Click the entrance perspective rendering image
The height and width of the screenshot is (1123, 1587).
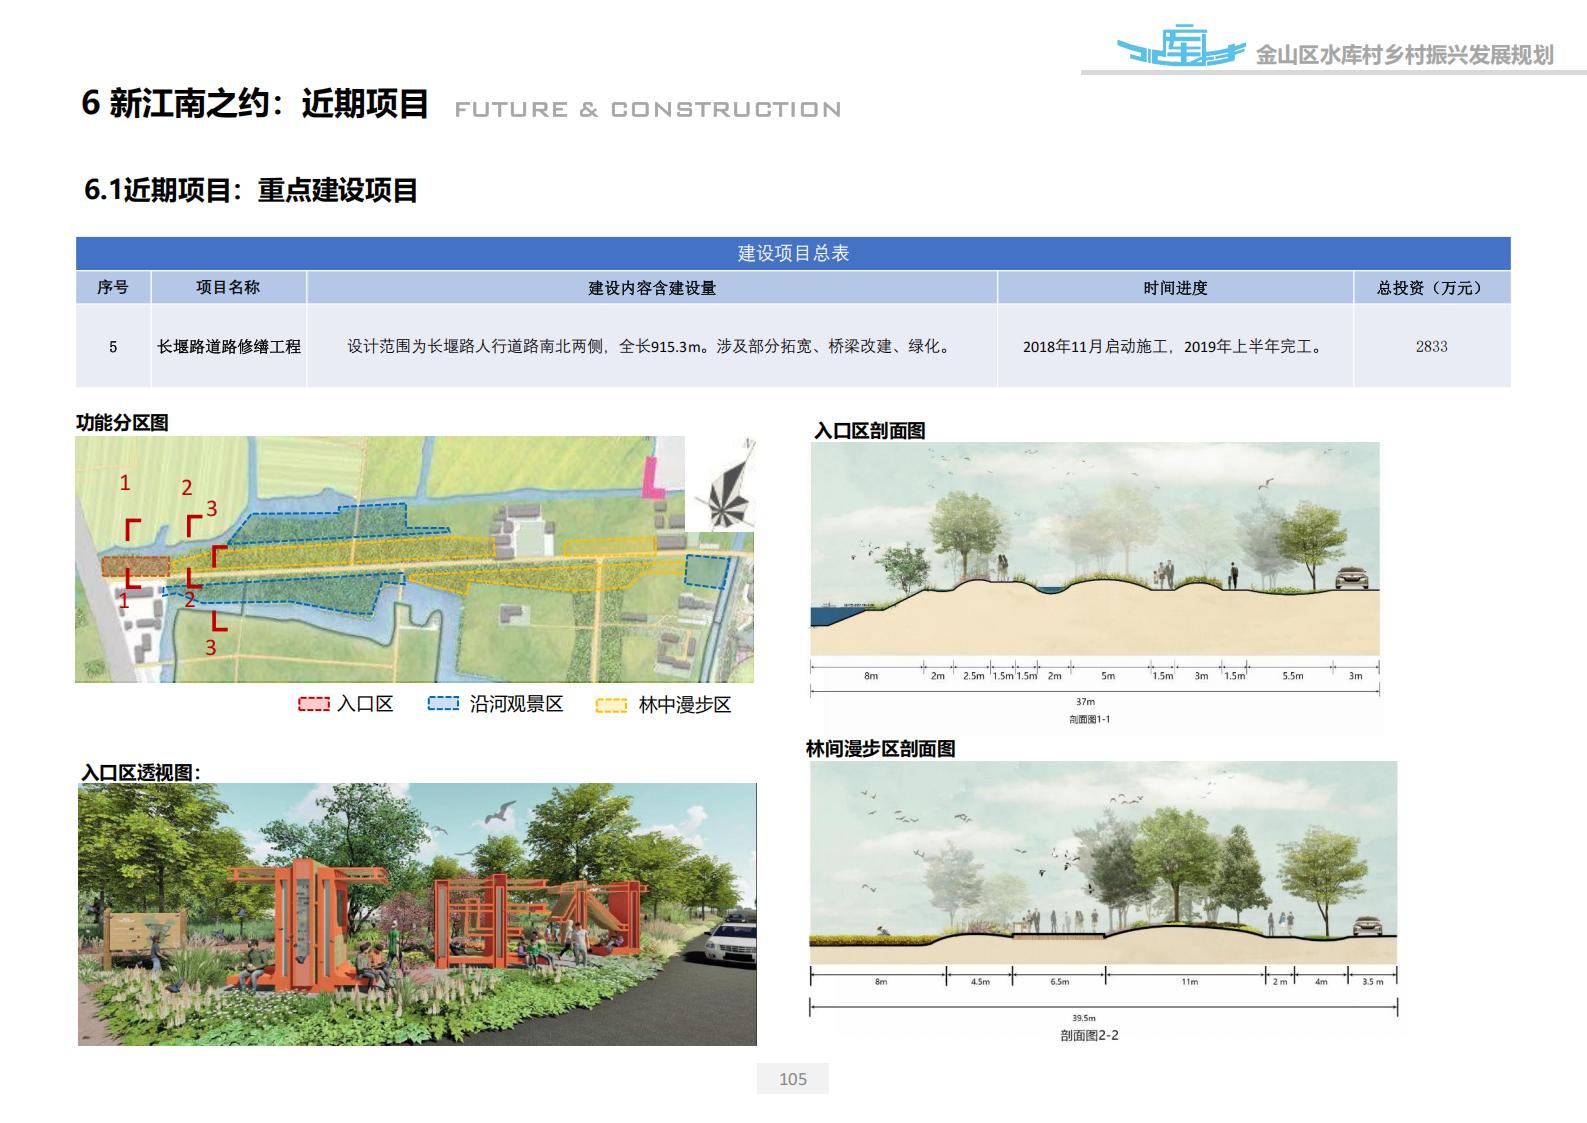pos(417,914)
